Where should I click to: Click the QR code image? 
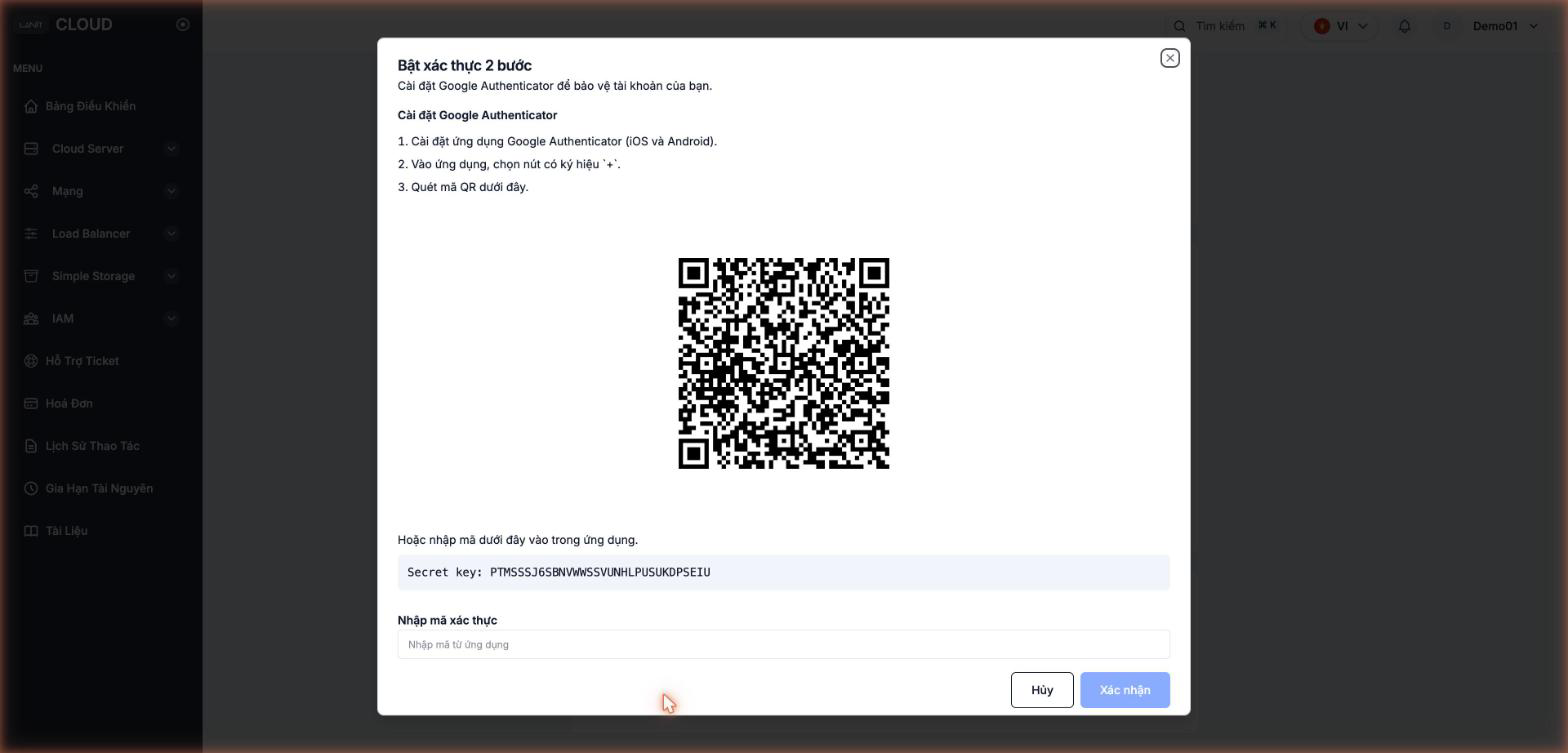(x=784, y=363)
